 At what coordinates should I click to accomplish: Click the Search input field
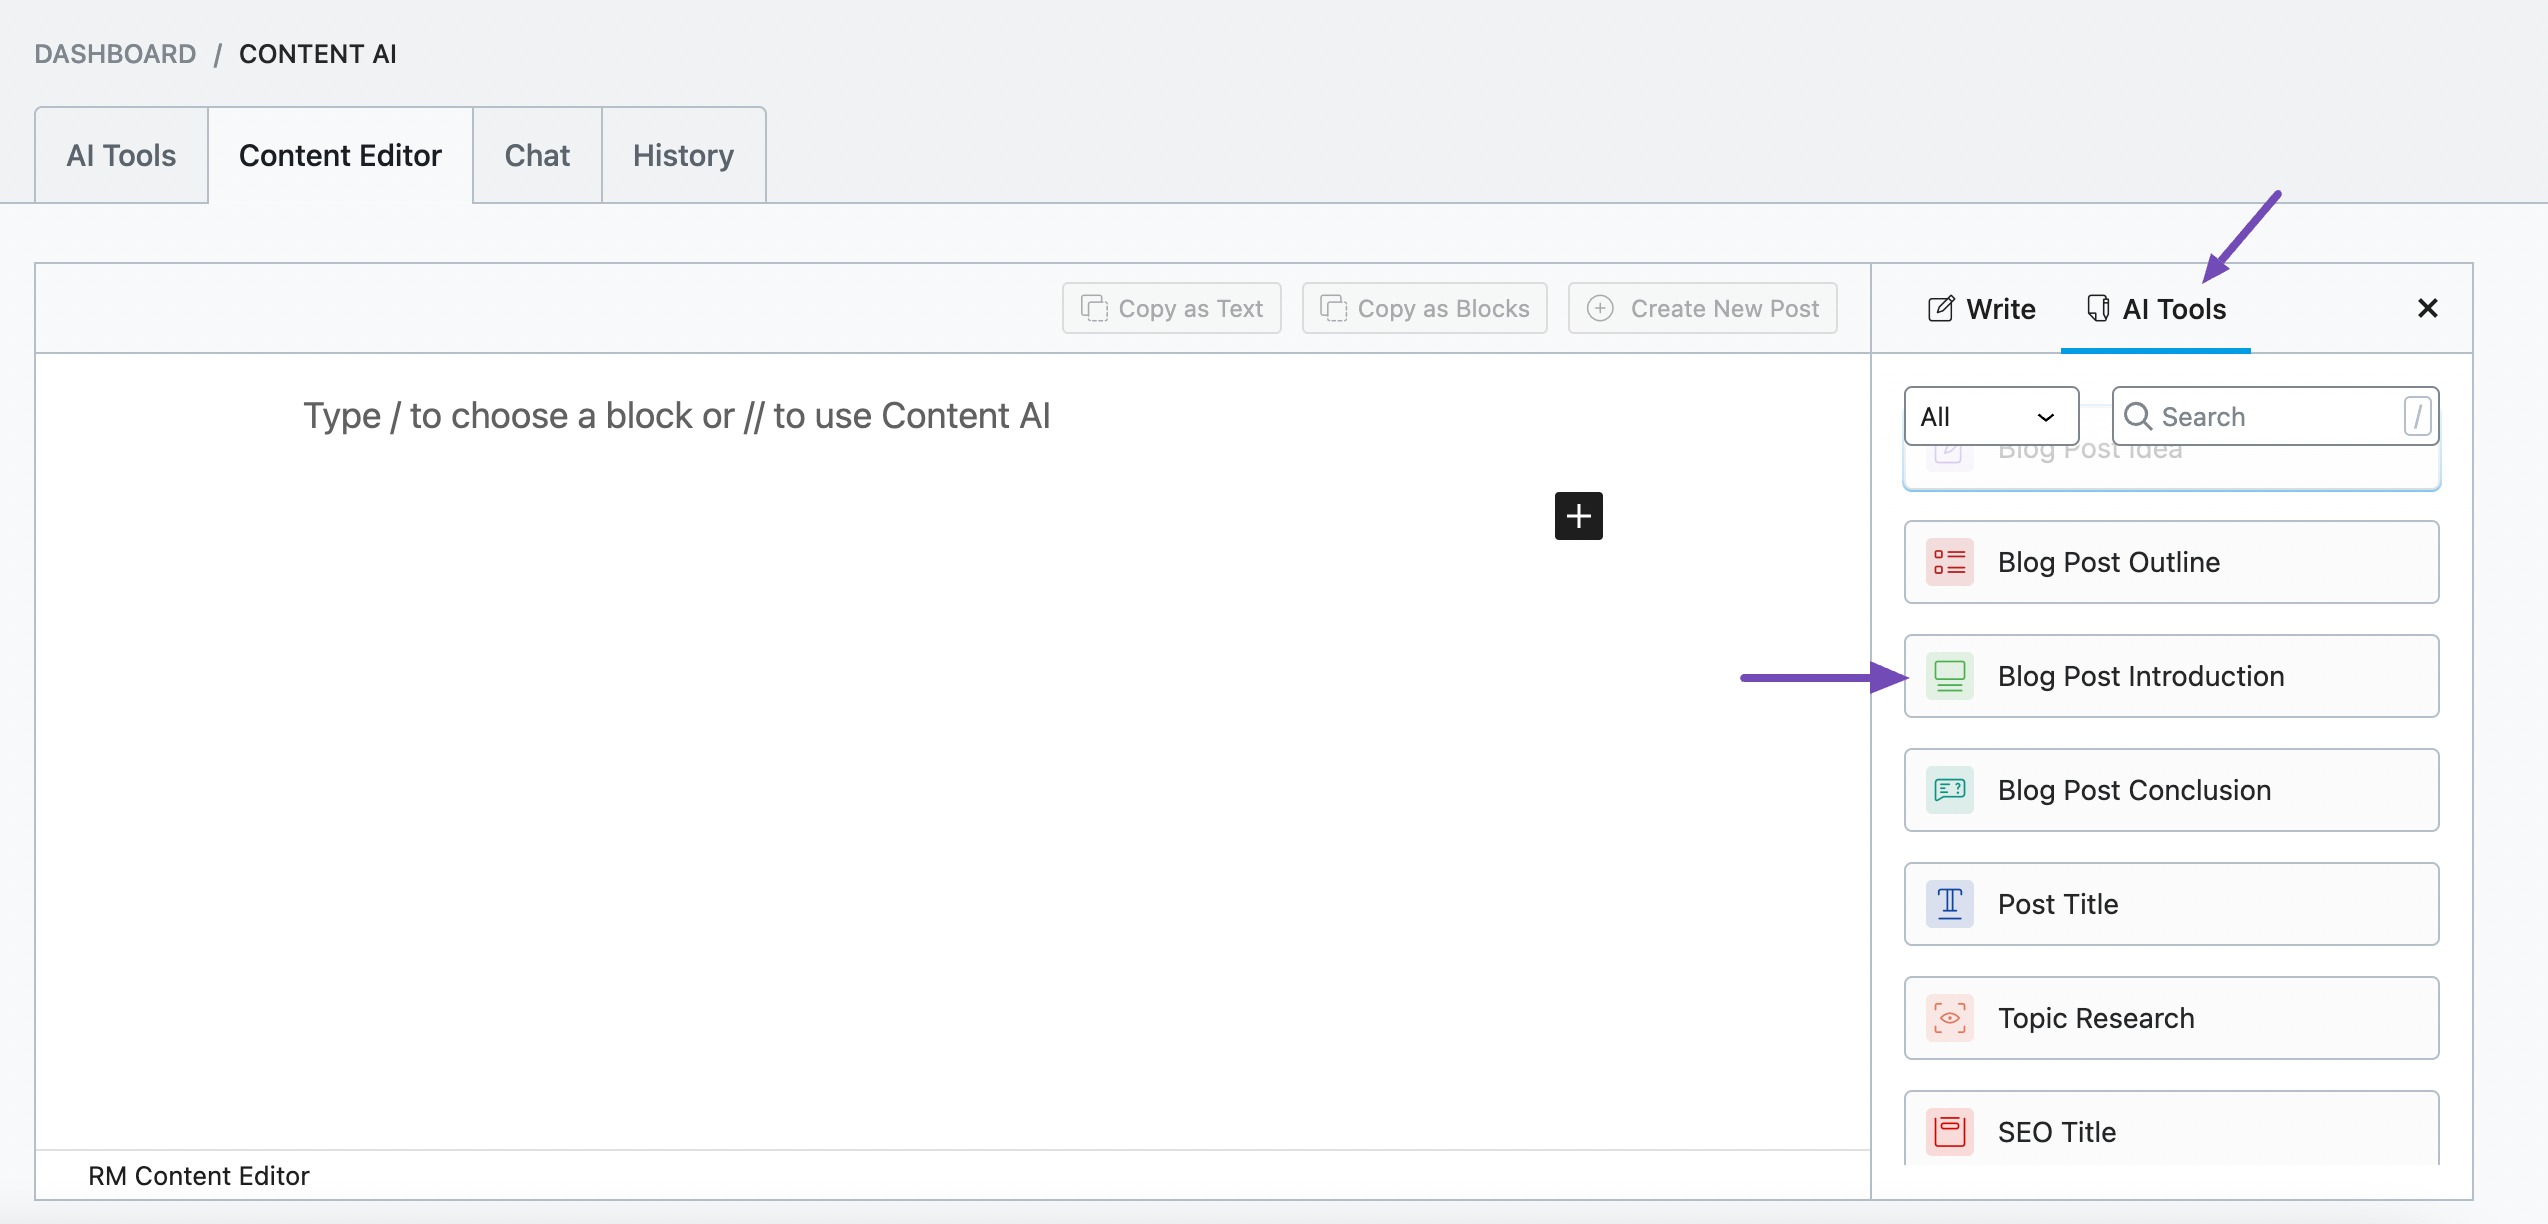(2275, 415)
